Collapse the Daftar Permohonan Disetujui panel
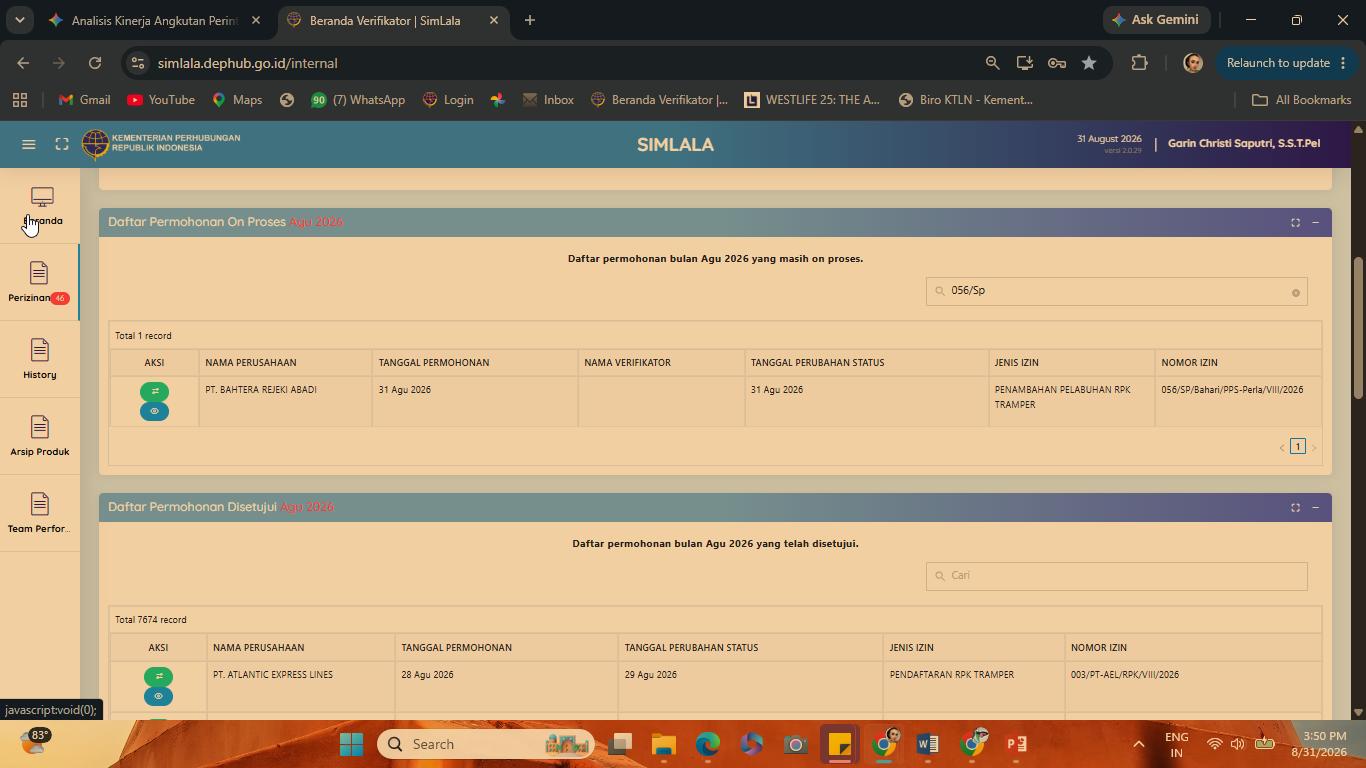1366x768 pixels. point(1315,507)
